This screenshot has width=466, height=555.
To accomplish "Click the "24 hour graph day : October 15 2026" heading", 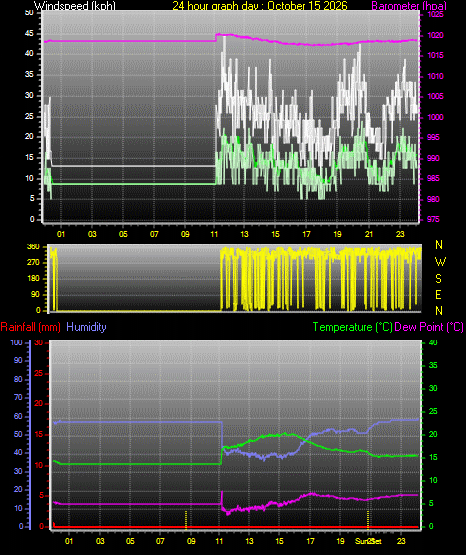I will pos(260,6).
